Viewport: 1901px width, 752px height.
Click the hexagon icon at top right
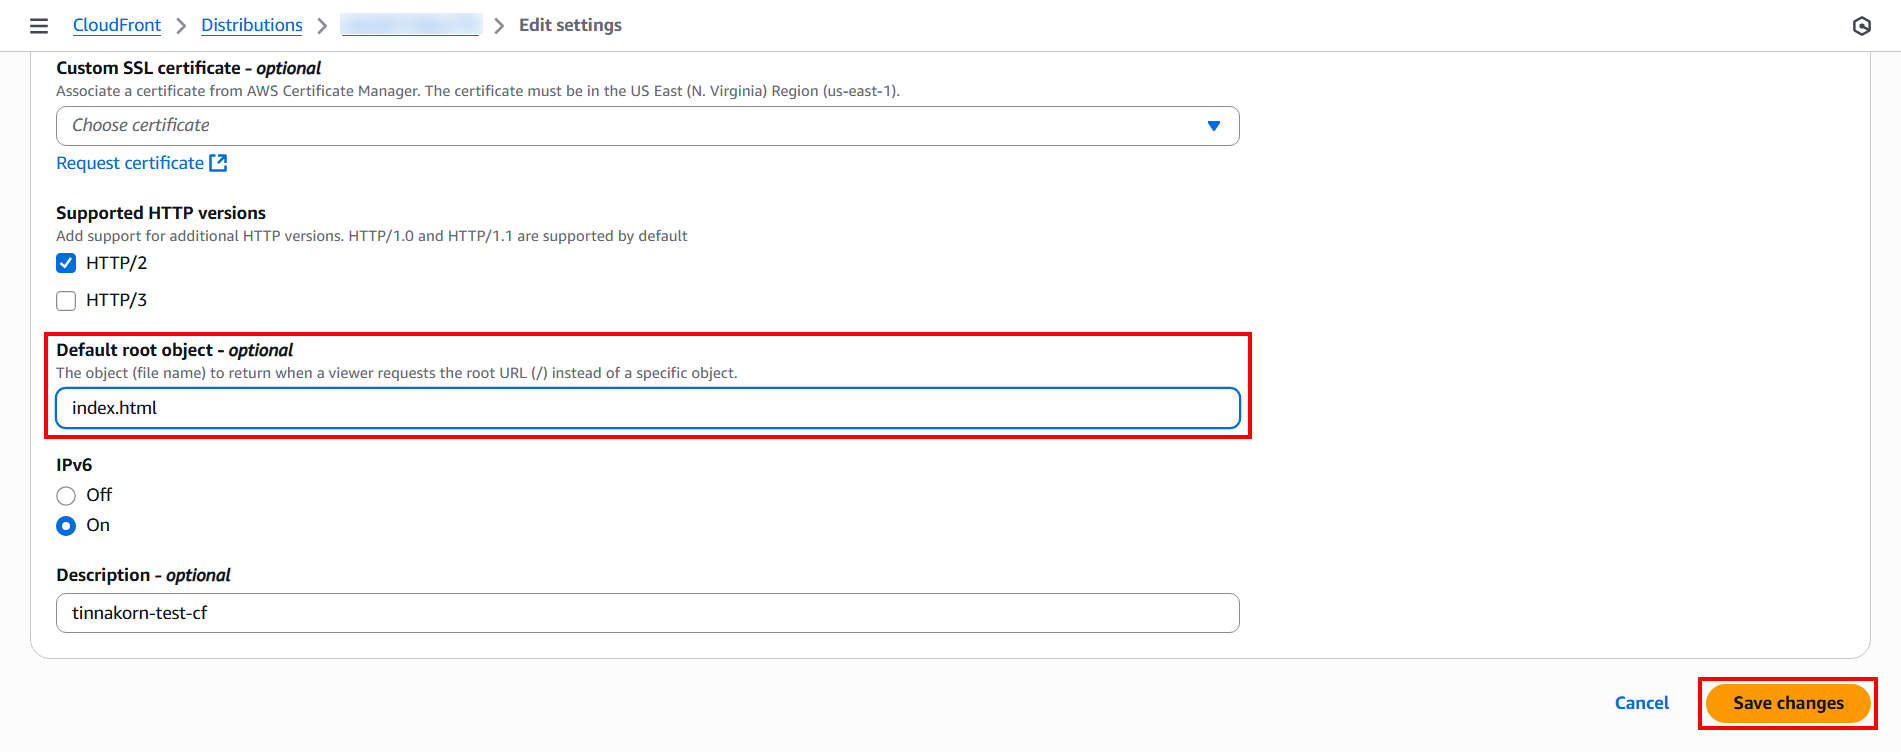pyautogui.click(x=1861, y=26)
